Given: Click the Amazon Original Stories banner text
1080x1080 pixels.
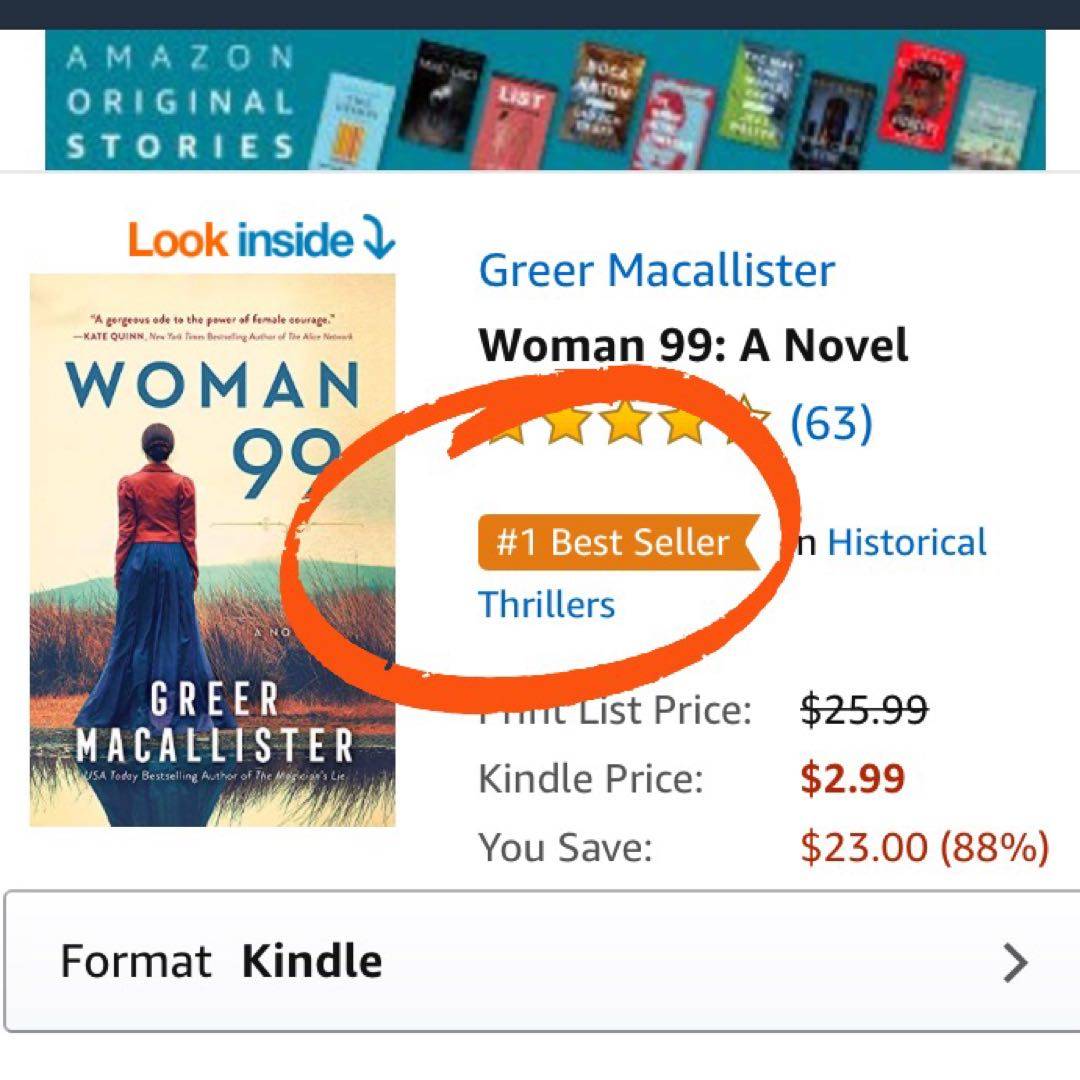Looking at the screenshot, I should click(x=180, y=102).
